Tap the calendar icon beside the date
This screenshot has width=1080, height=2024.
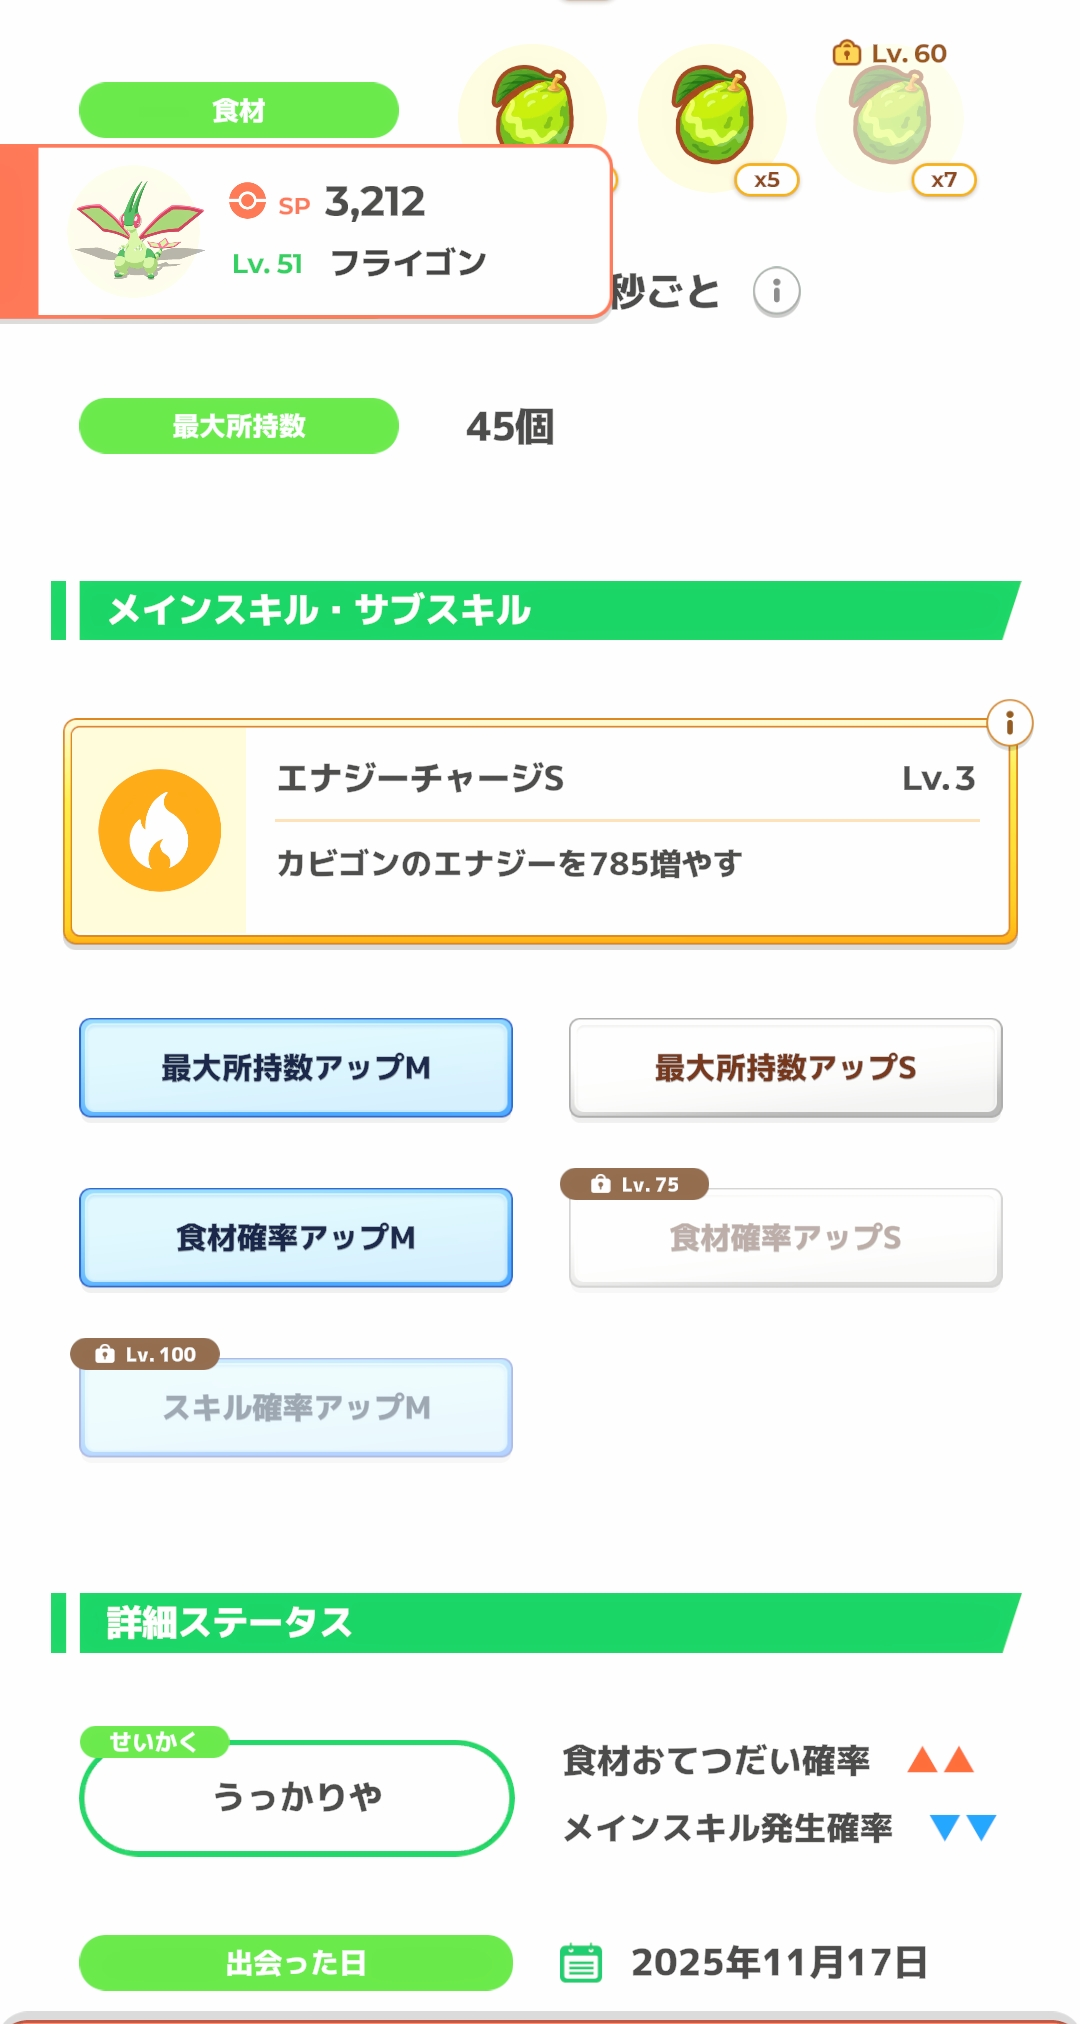coord(581,1962)
